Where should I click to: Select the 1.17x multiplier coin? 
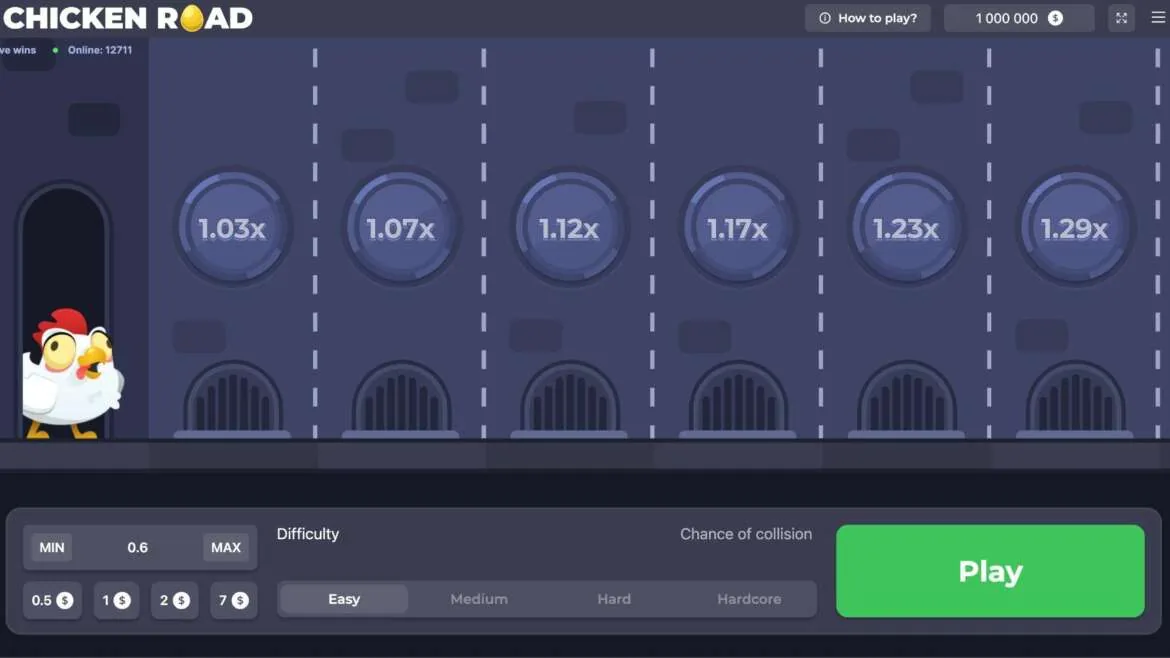click(738, 228)
